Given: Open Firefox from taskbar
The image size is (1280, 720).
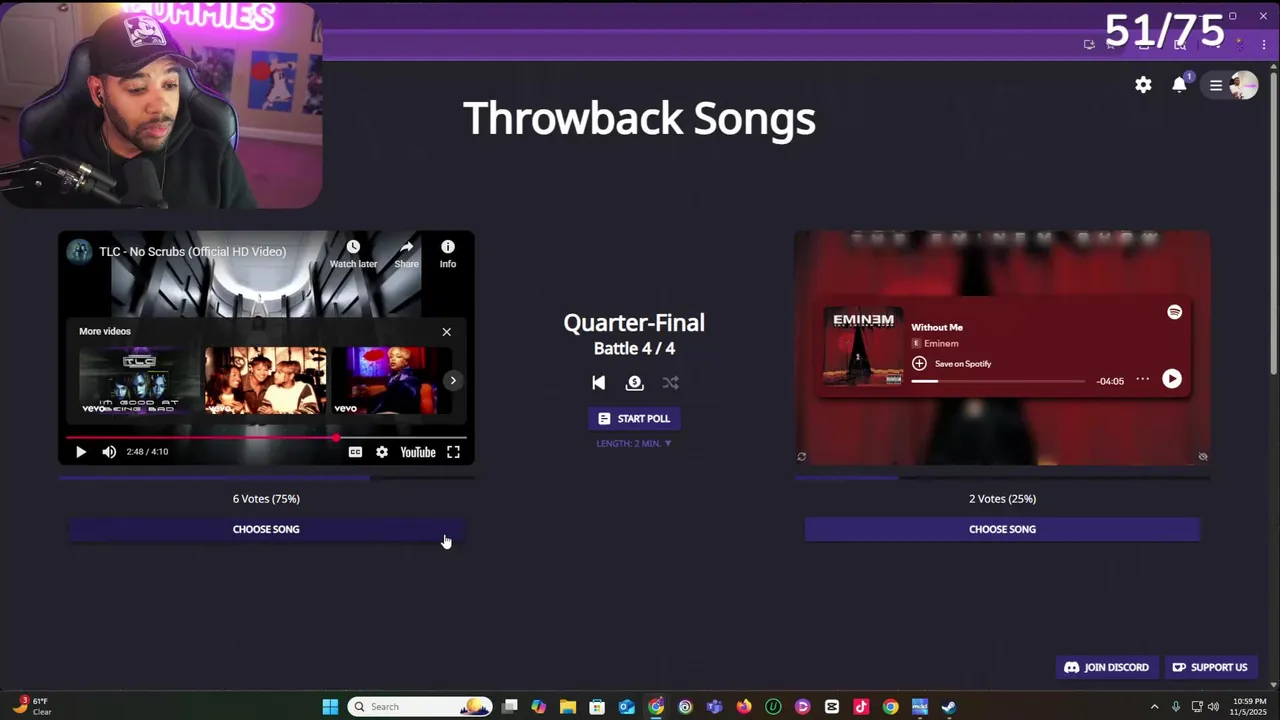Looking at the screenshot, I should (744, 707).
